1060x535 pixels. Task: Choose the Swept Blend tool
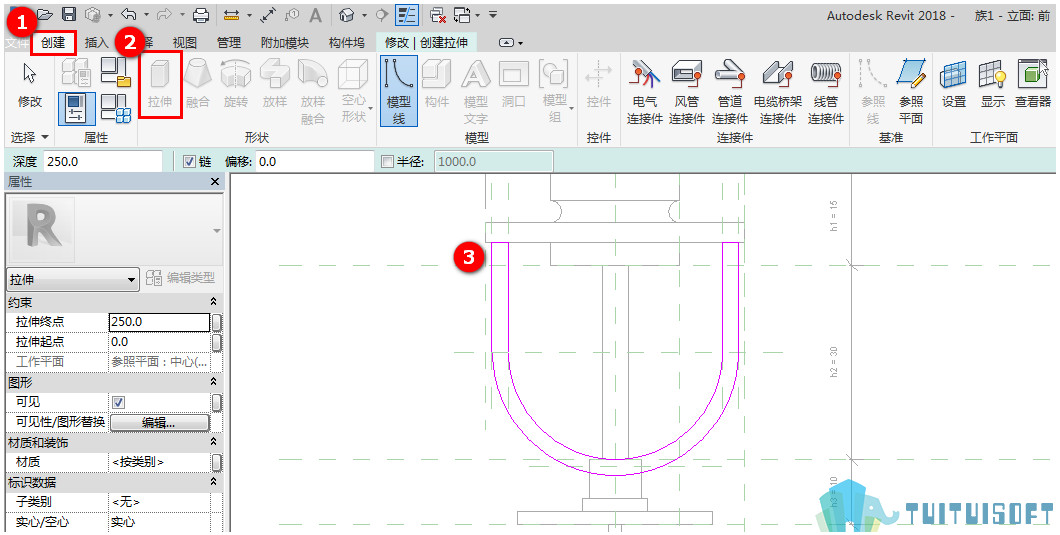click(x=313, y=92)
